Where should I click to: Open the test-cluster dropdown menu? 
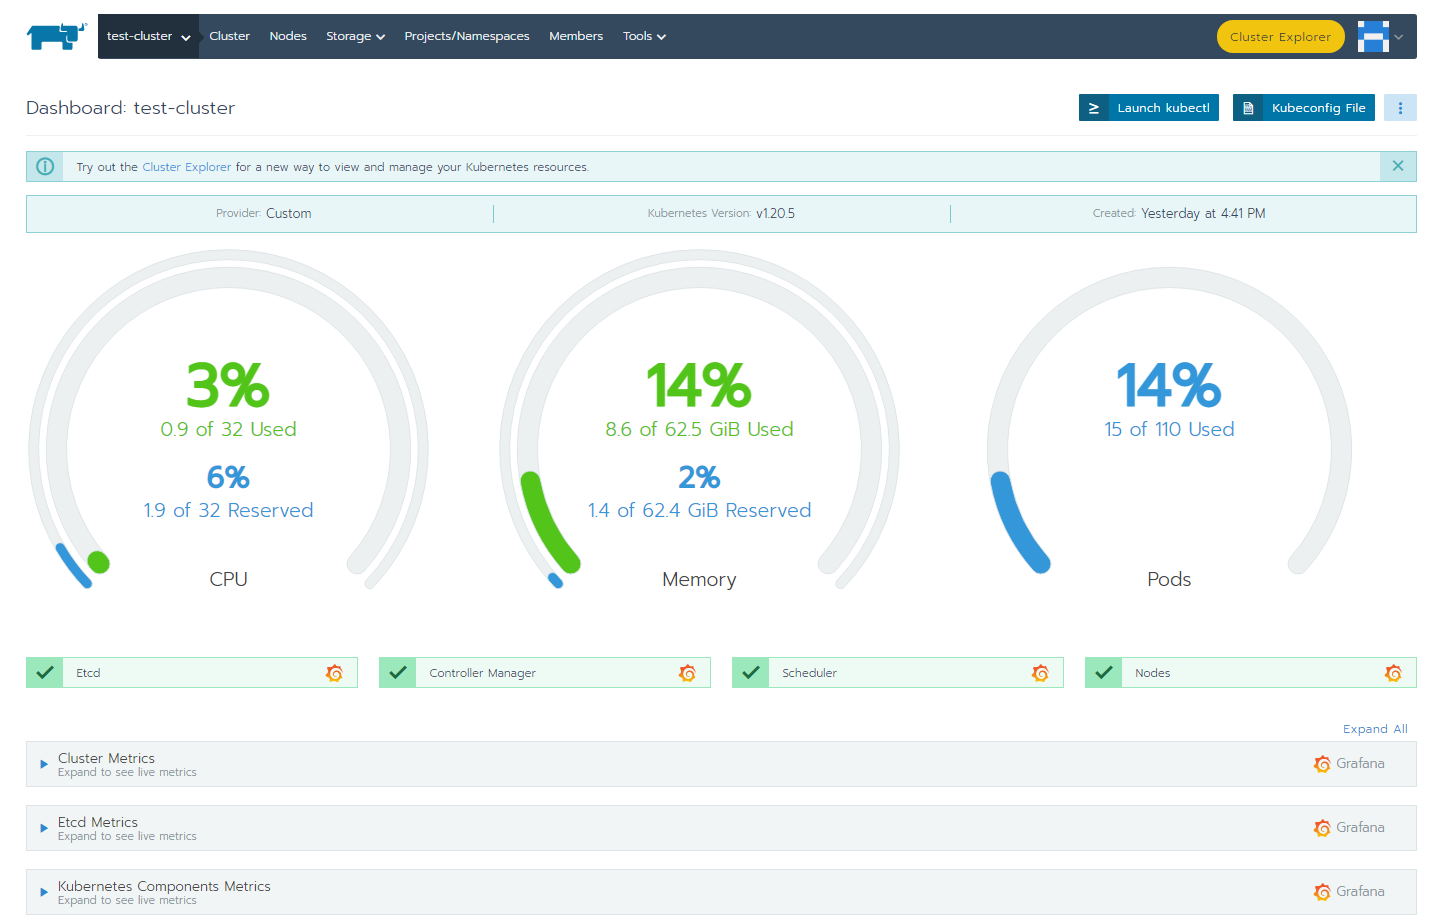coord(148,36)
